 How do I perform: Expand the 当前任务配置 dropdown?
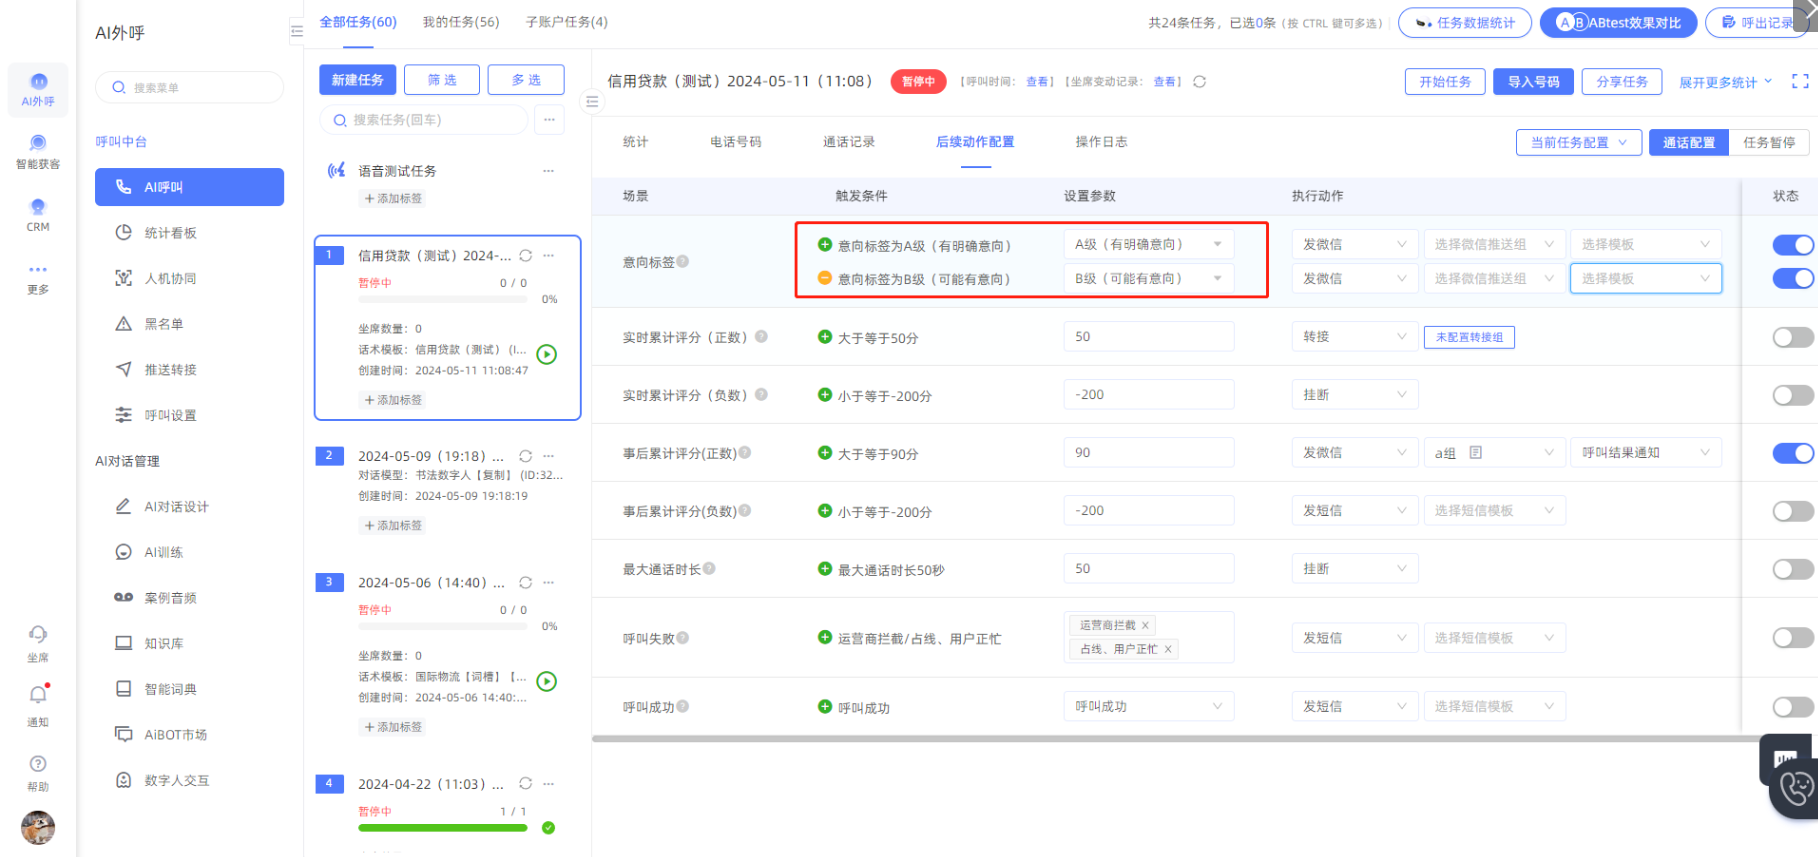(x=1578, y=142)
